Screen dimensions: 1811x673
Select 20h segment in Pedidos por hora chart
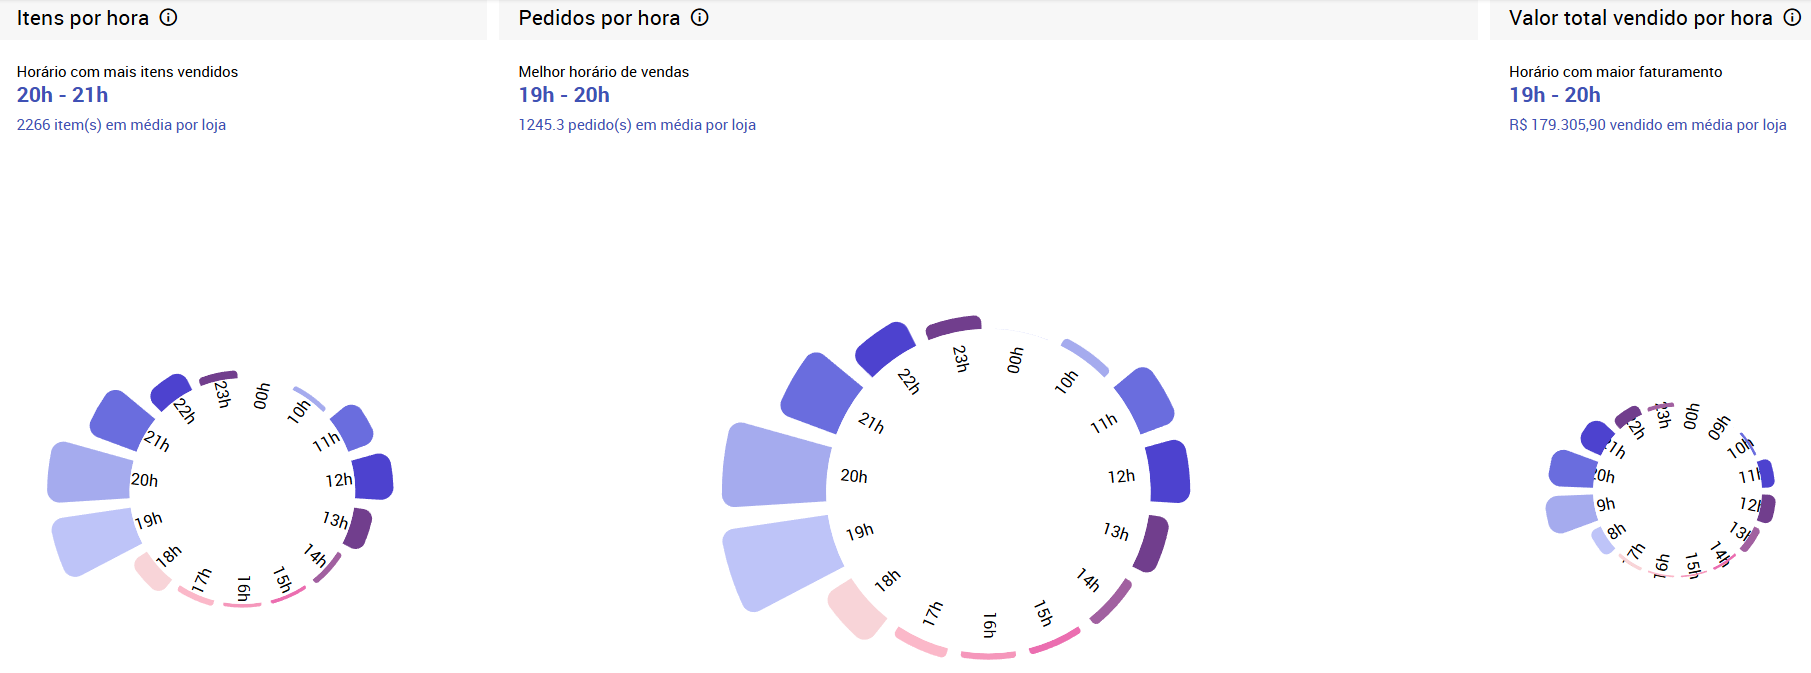tap(776, 465)
